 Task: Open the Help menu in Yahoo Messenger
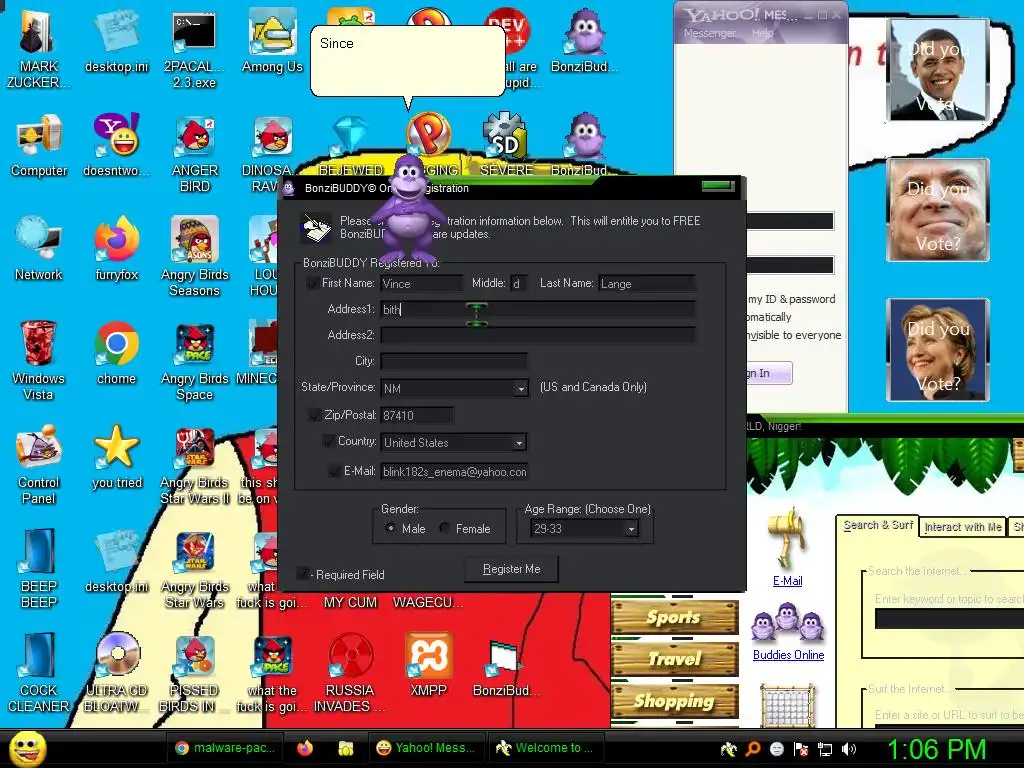[763, 33]
